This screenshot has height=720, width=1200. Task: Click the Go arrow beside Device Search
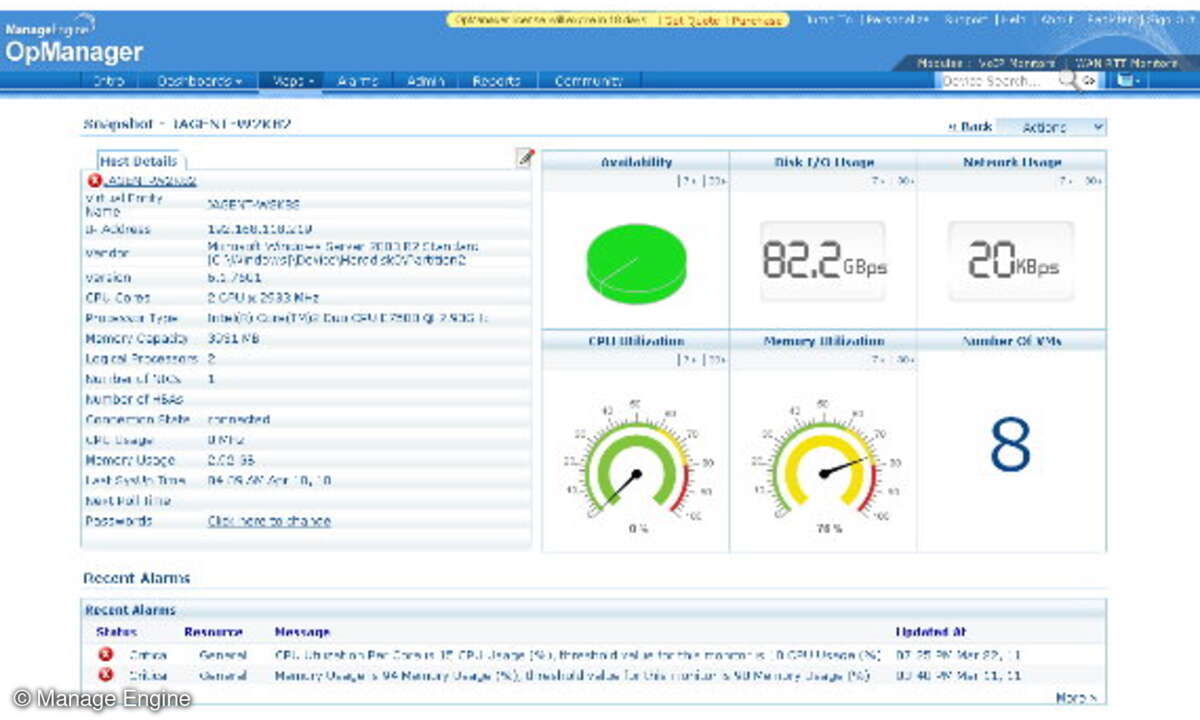tap(1089, 81)
